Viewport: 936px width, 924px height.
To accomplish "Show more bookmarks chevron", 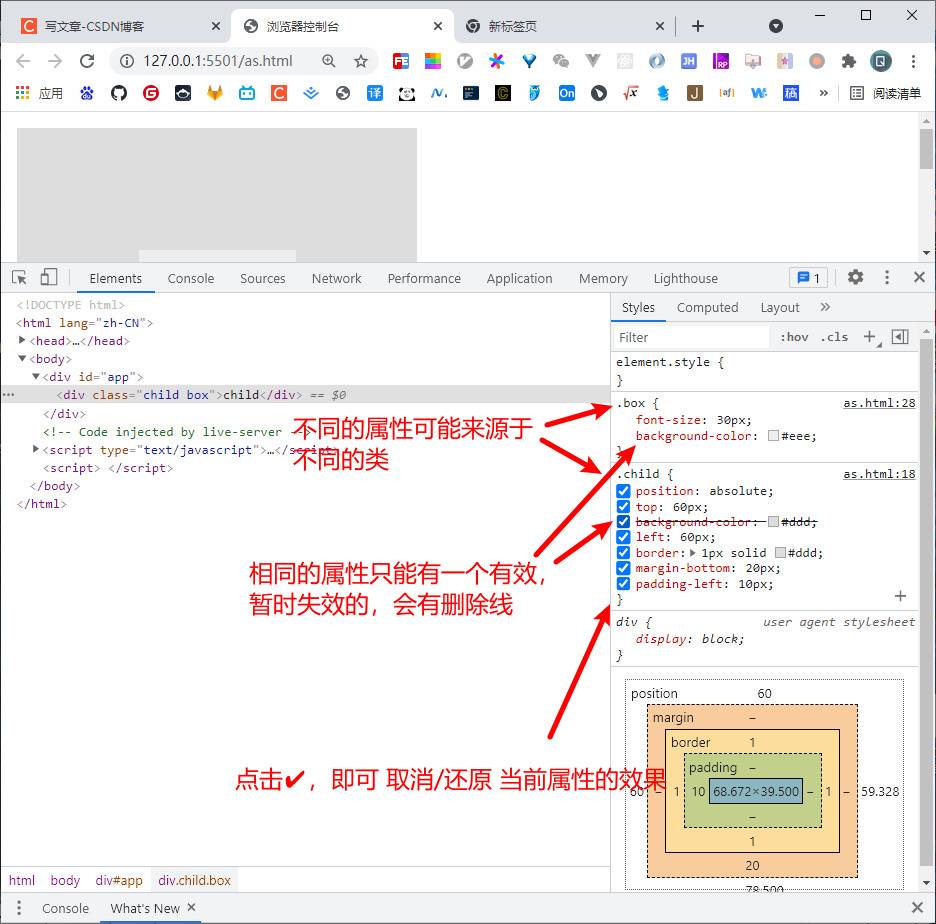I will click(x=824, y=93).
